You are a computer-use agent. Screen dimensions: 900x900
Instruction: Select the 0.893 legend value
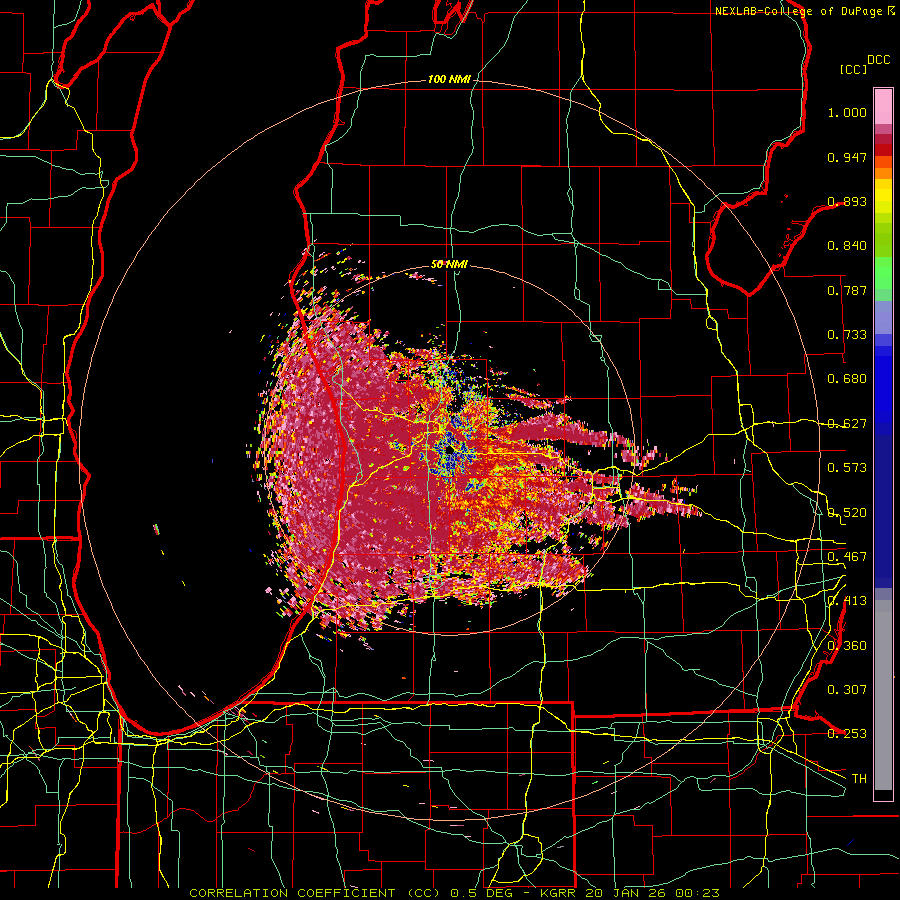[x=847, y=201]
